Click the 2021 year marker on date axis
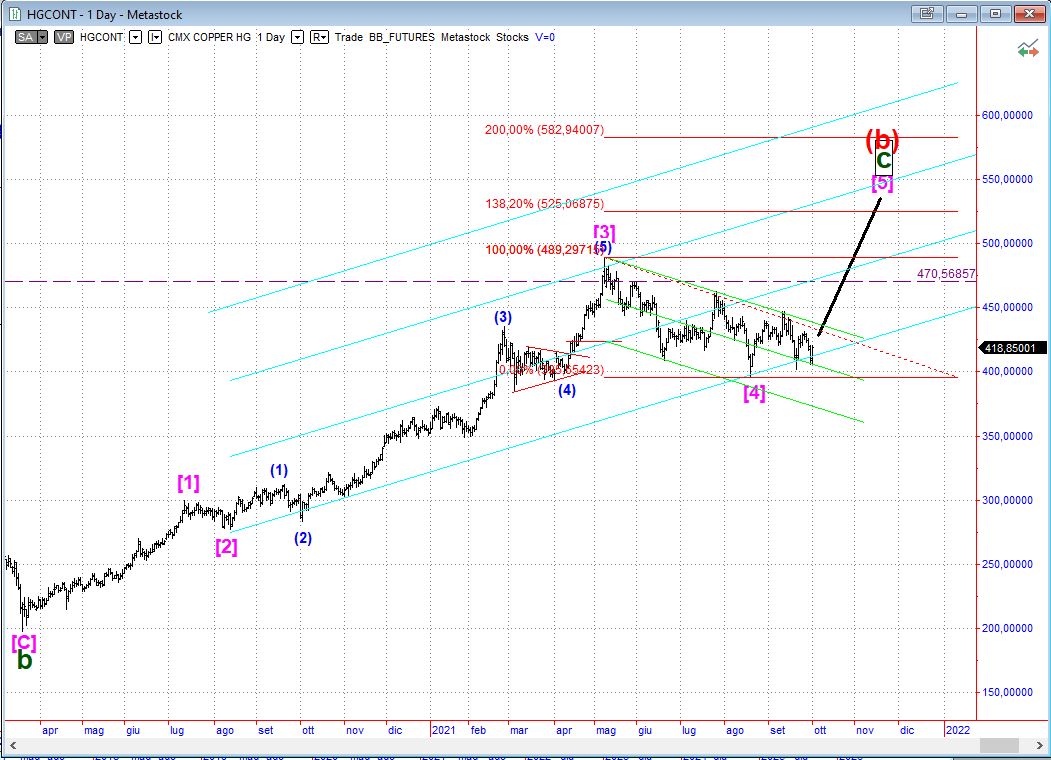The height and width of the screenshot is (760, 1051). 444,730
